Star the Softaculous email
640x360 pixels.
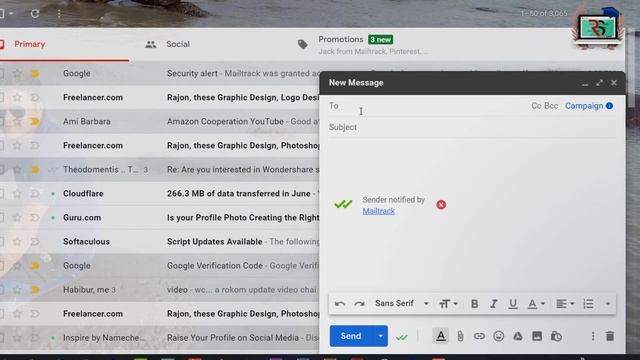pyautogui.click(x=17, y=242)
